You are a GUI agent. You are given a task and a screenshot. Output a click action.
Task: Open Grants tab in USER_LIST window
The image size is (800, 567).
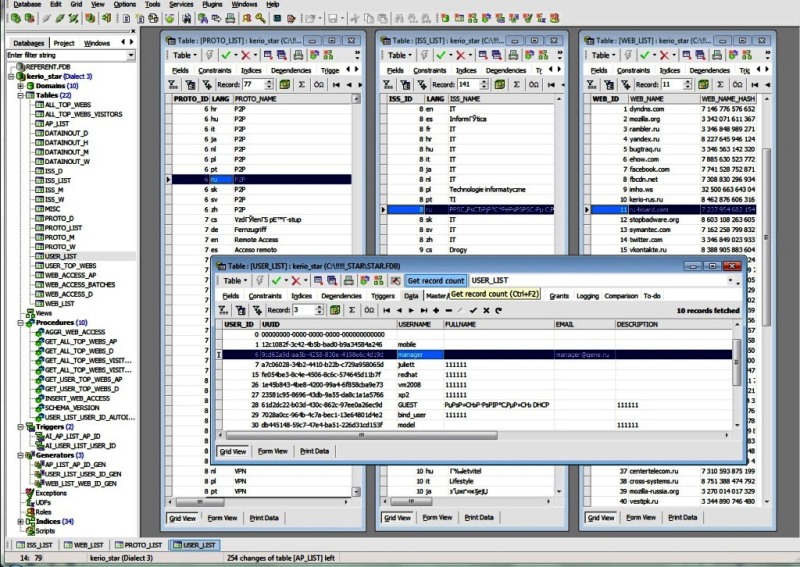[559, 295]
